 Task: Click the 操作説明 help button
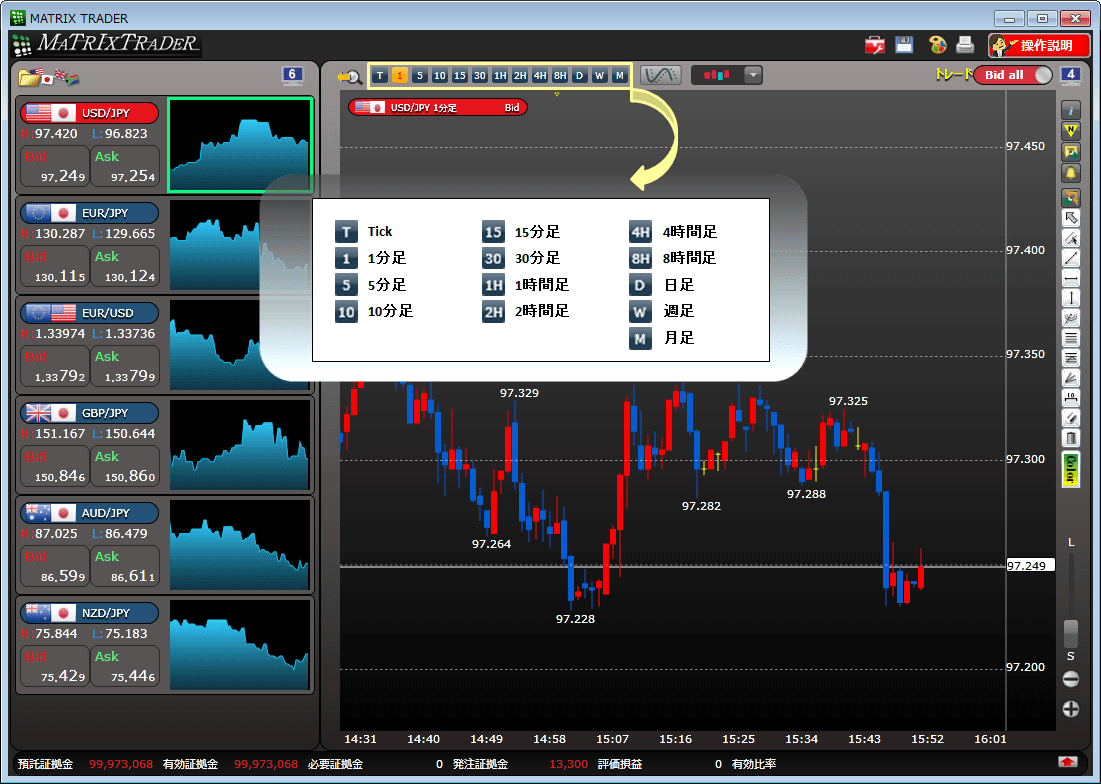1039,46
